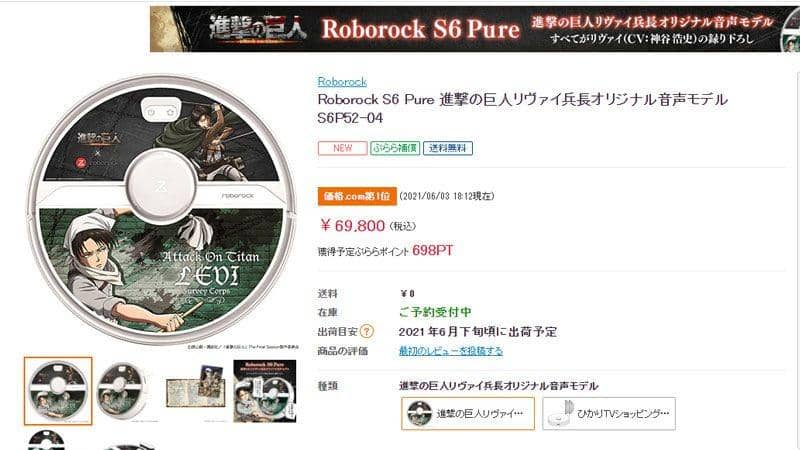The height and width of the screenshot is (450, 800).
Task: Click the 価格.com第1位 orange badge
Action: [357, 196]
